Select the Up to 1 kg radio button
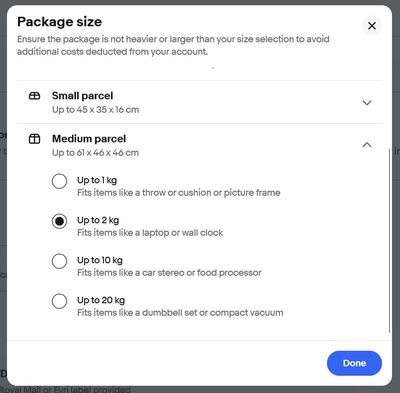This screenshot has width=400, height=393. [59, 181]
